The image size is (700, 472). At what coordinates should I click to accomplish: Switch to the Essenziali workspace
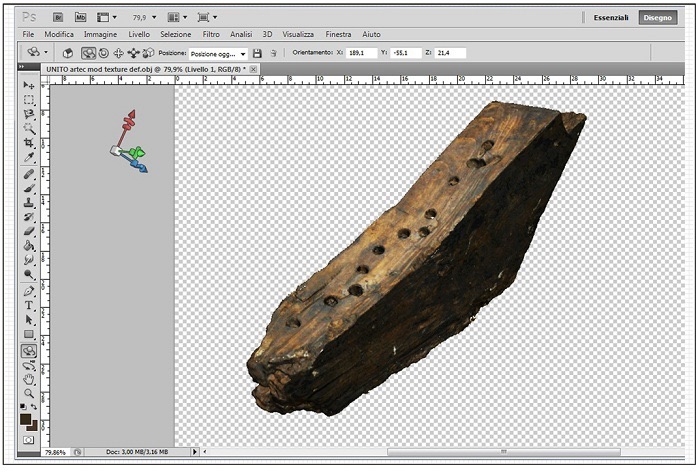(x=611, y=17)
